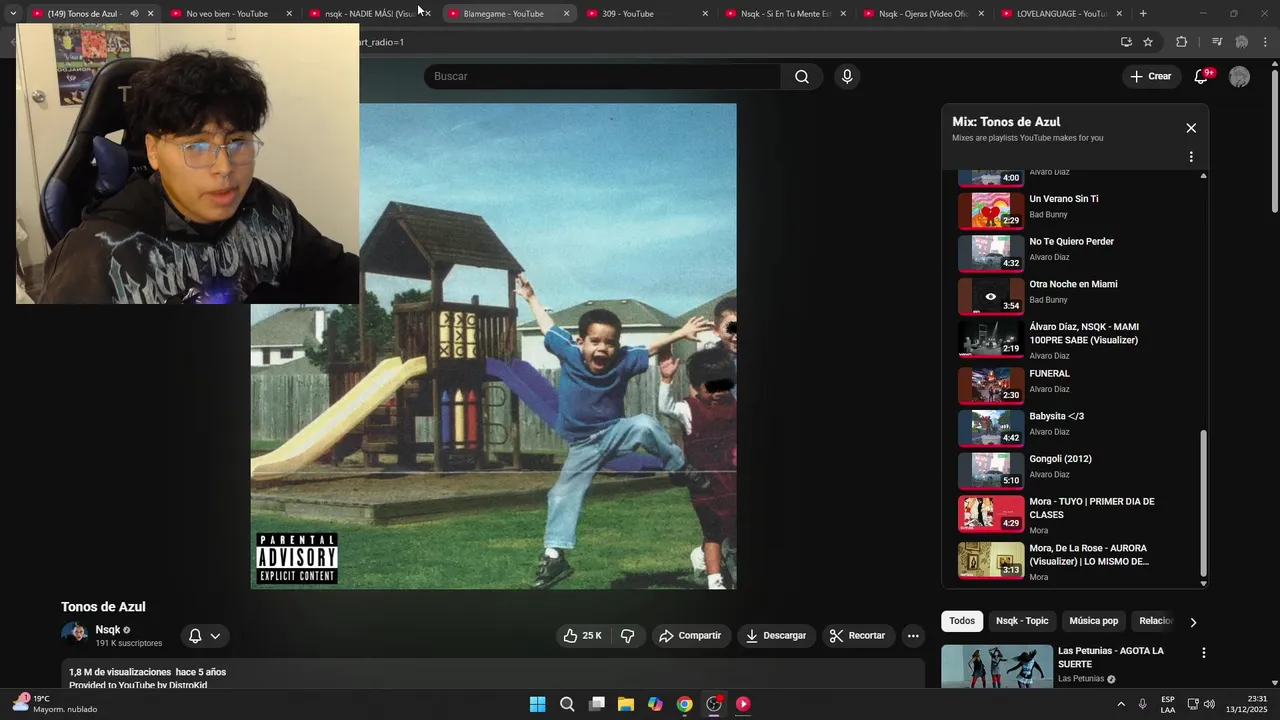Open Copilot app from taskbar

coord(655,704)
